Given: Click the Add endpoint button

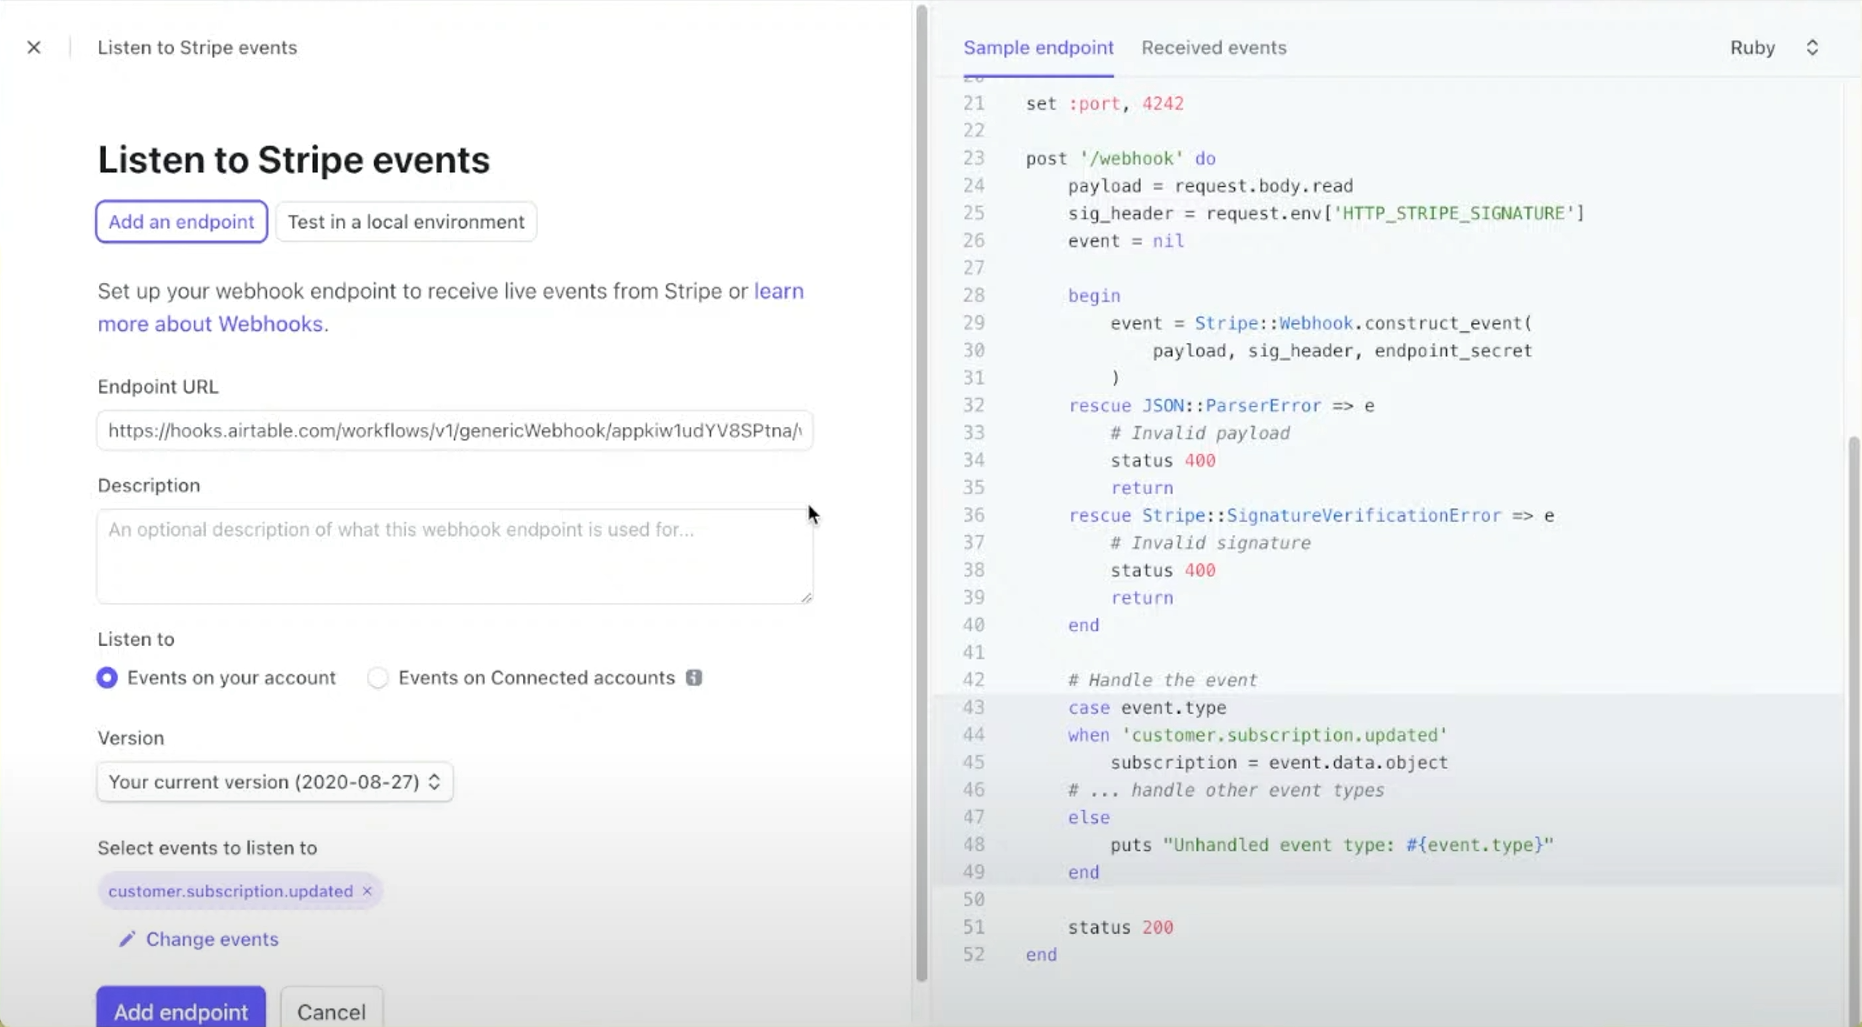Looking at the screenshot, I should 180,1011.
